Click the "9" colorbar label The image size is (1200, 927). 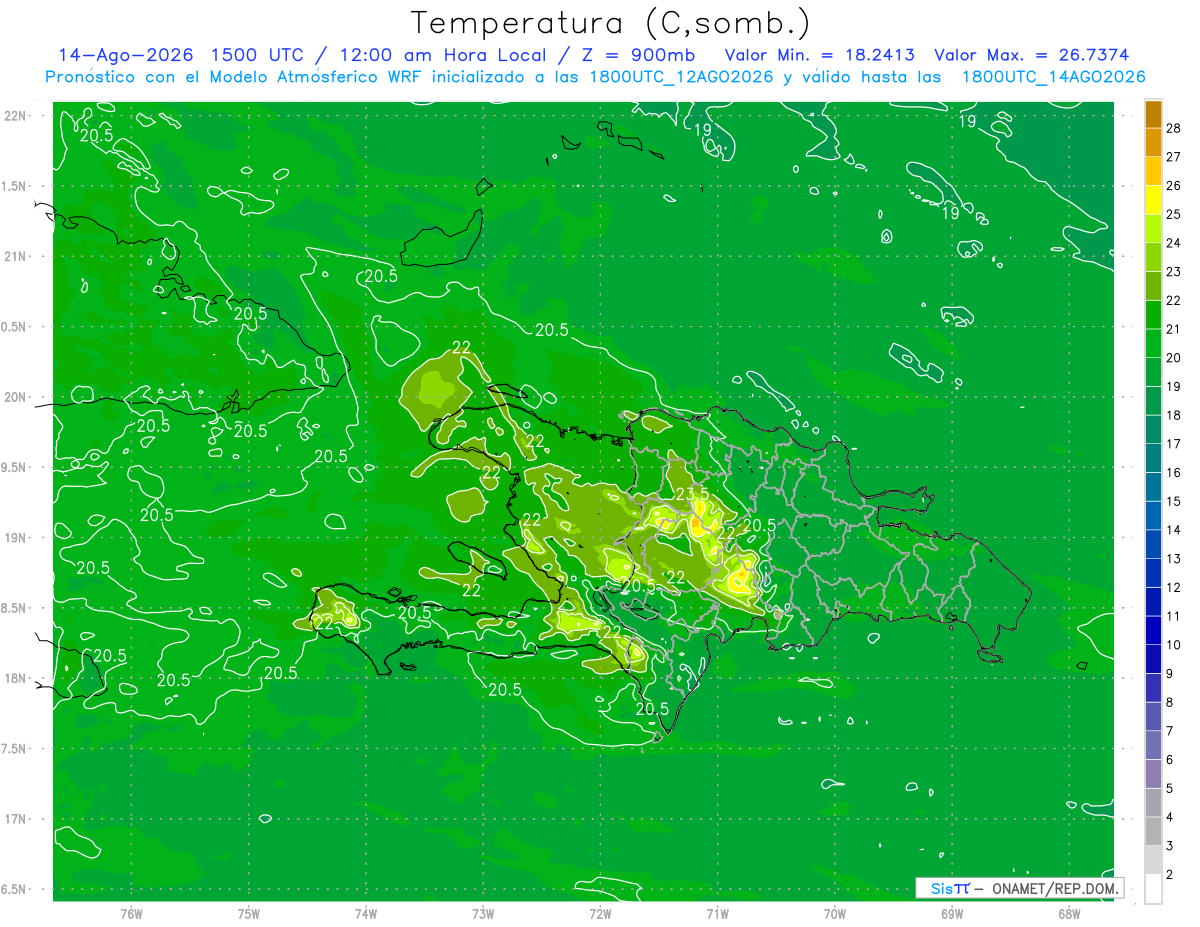point(1171,674)
